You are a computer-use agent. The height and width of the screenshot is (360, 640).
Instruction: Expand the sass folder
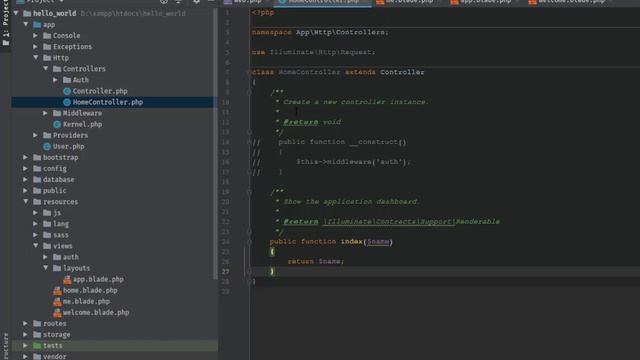tap(36, 235)
